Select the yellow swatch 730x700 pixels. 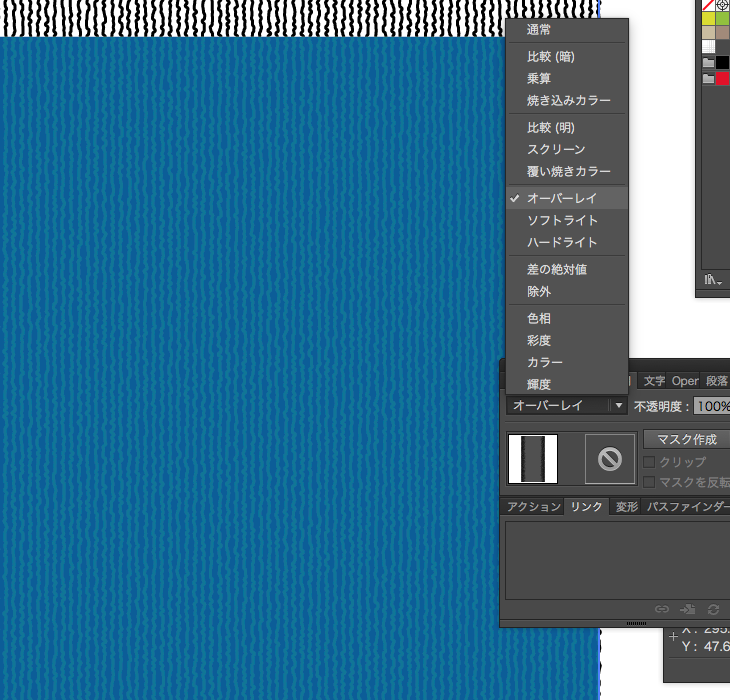pyautogui.click(x=708, y=19)
